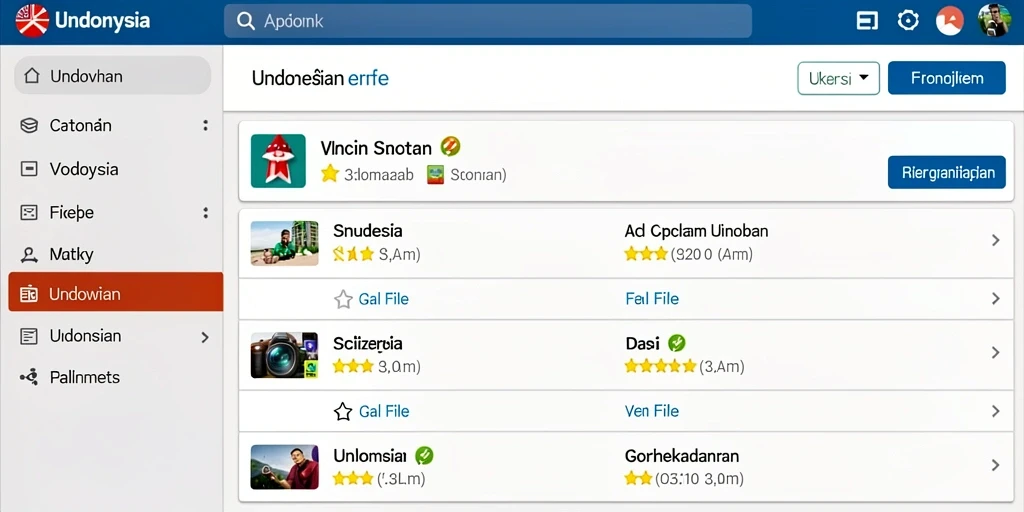Click the green verified badge beside Dasi
This screenshot has height=512, width=1024.
[677, 342]
